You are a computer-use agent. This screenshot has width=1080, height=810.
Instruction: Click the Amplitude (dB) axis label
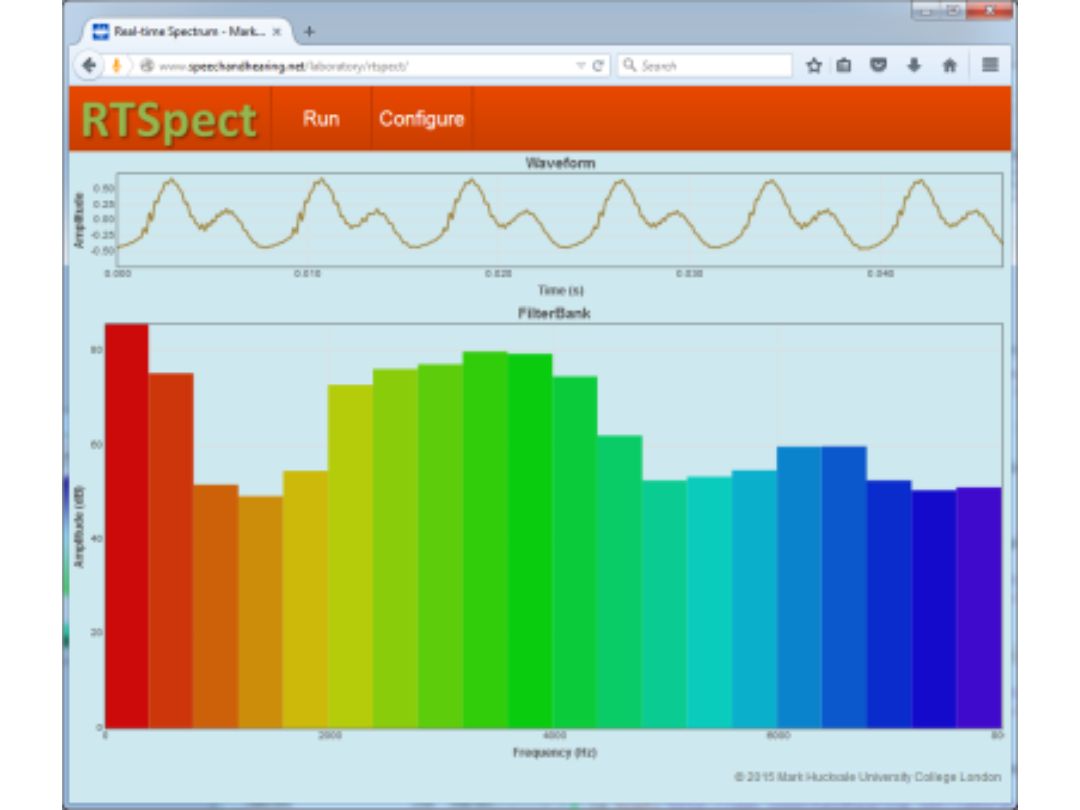tap(79, 527)
